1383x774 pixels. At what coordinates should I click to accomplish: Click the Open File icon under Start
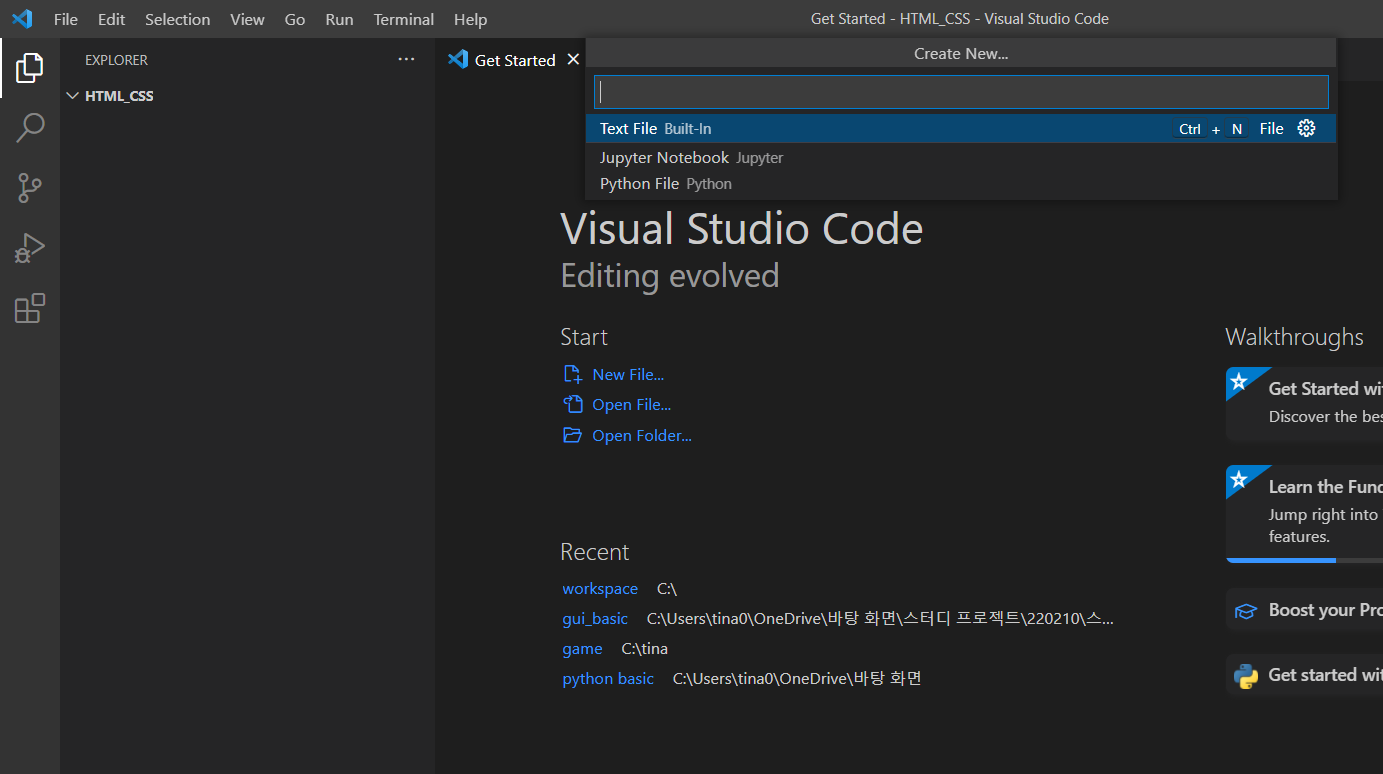(x=572, y=404)
